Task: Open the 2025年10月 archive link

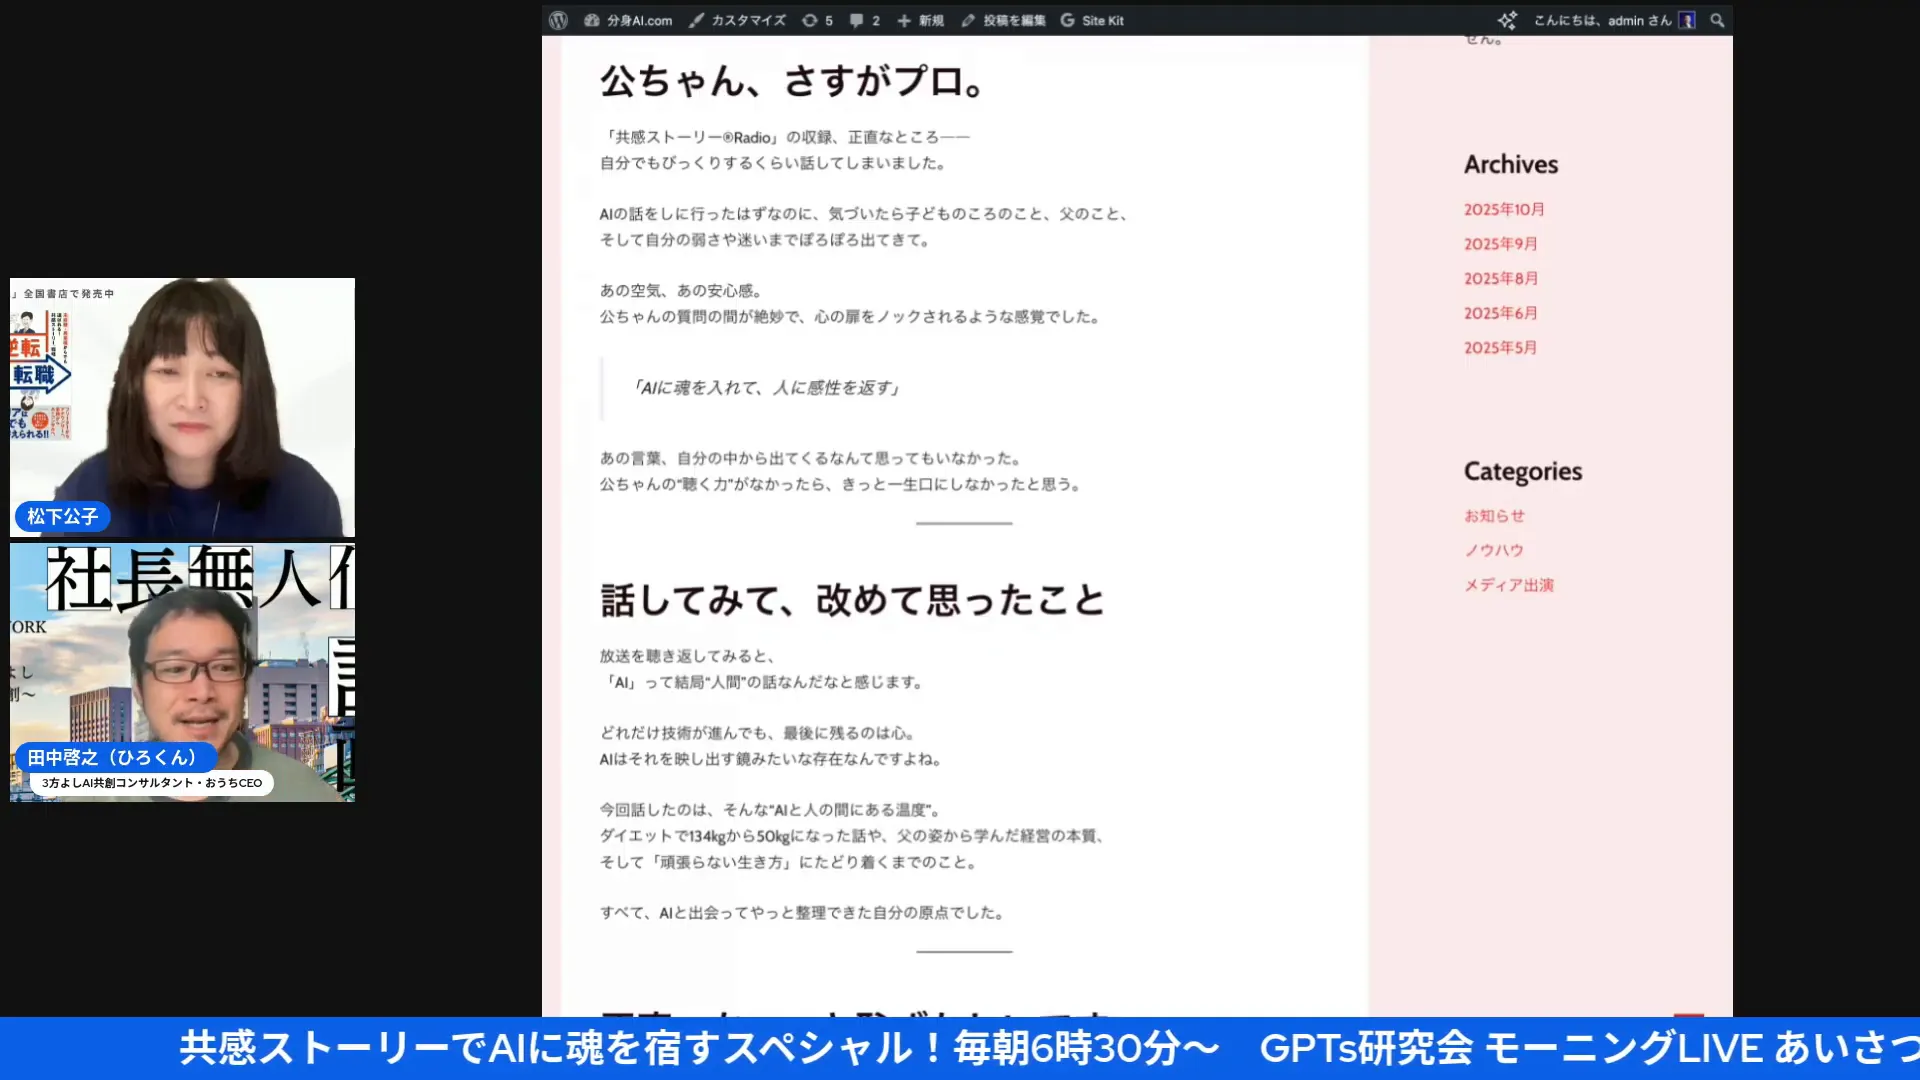Action: 1501,209
